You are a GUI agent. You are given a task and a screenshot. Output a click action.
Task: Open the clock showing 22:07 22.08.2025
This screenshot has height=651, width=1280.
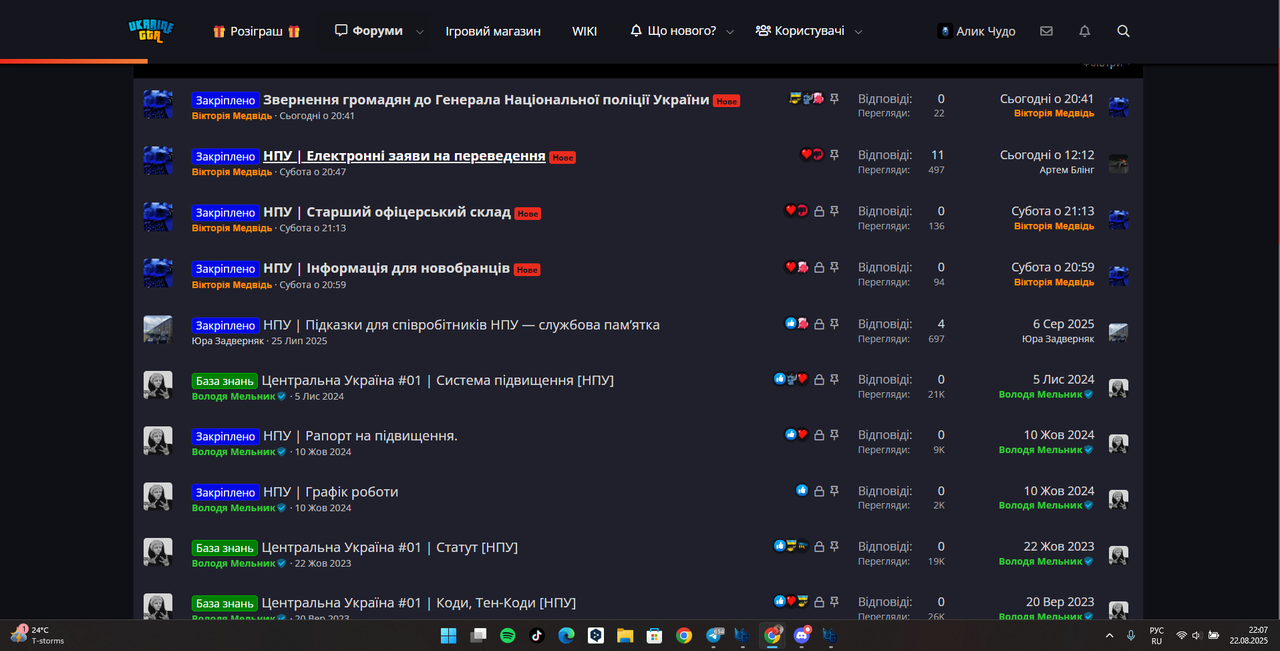[x=1249, y=635]
